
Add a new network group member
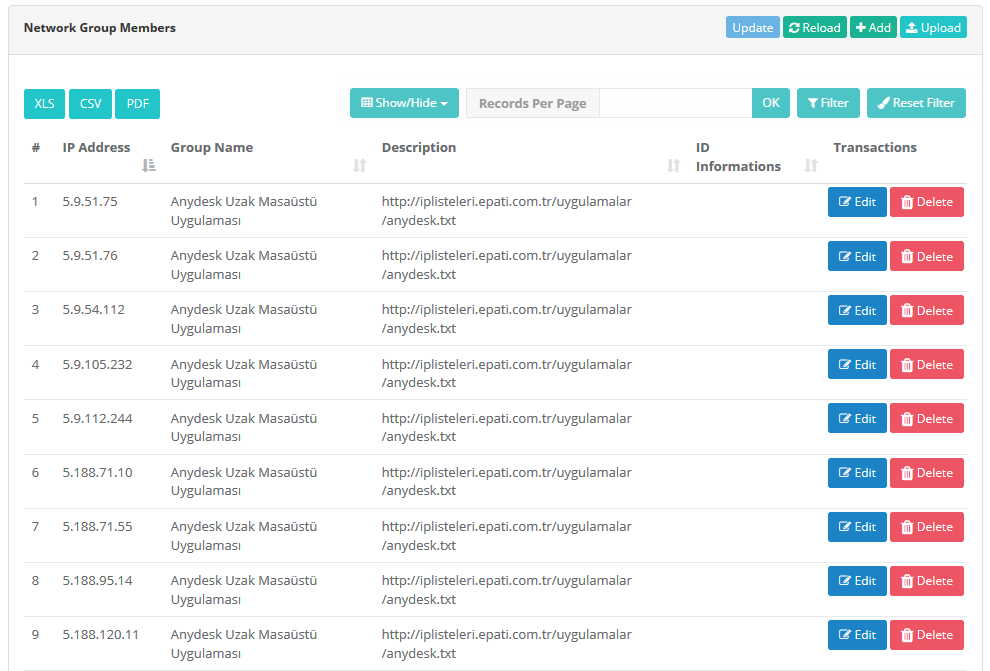click(x=873, y=27)
